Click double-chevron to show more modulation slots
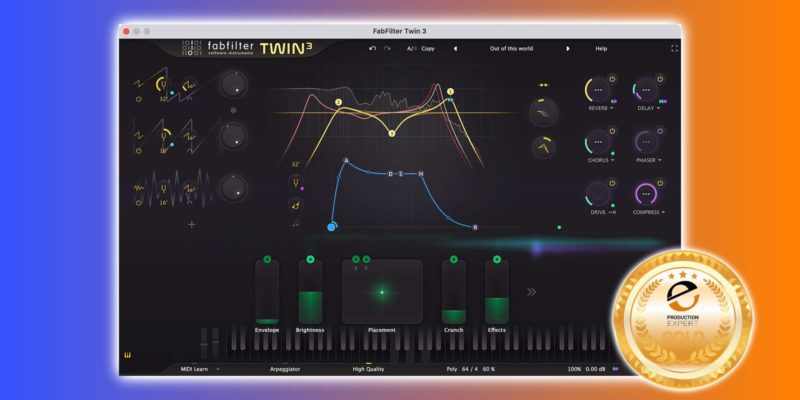Viewport: 800px width, 400px height. point(532,292)
